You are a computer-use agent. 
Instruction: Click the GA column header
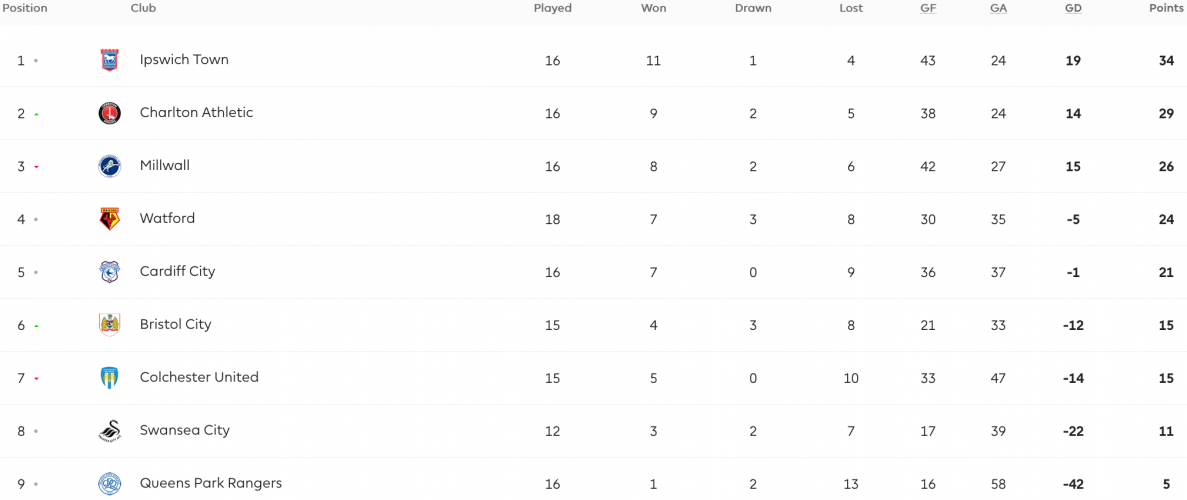click(999, 8)
